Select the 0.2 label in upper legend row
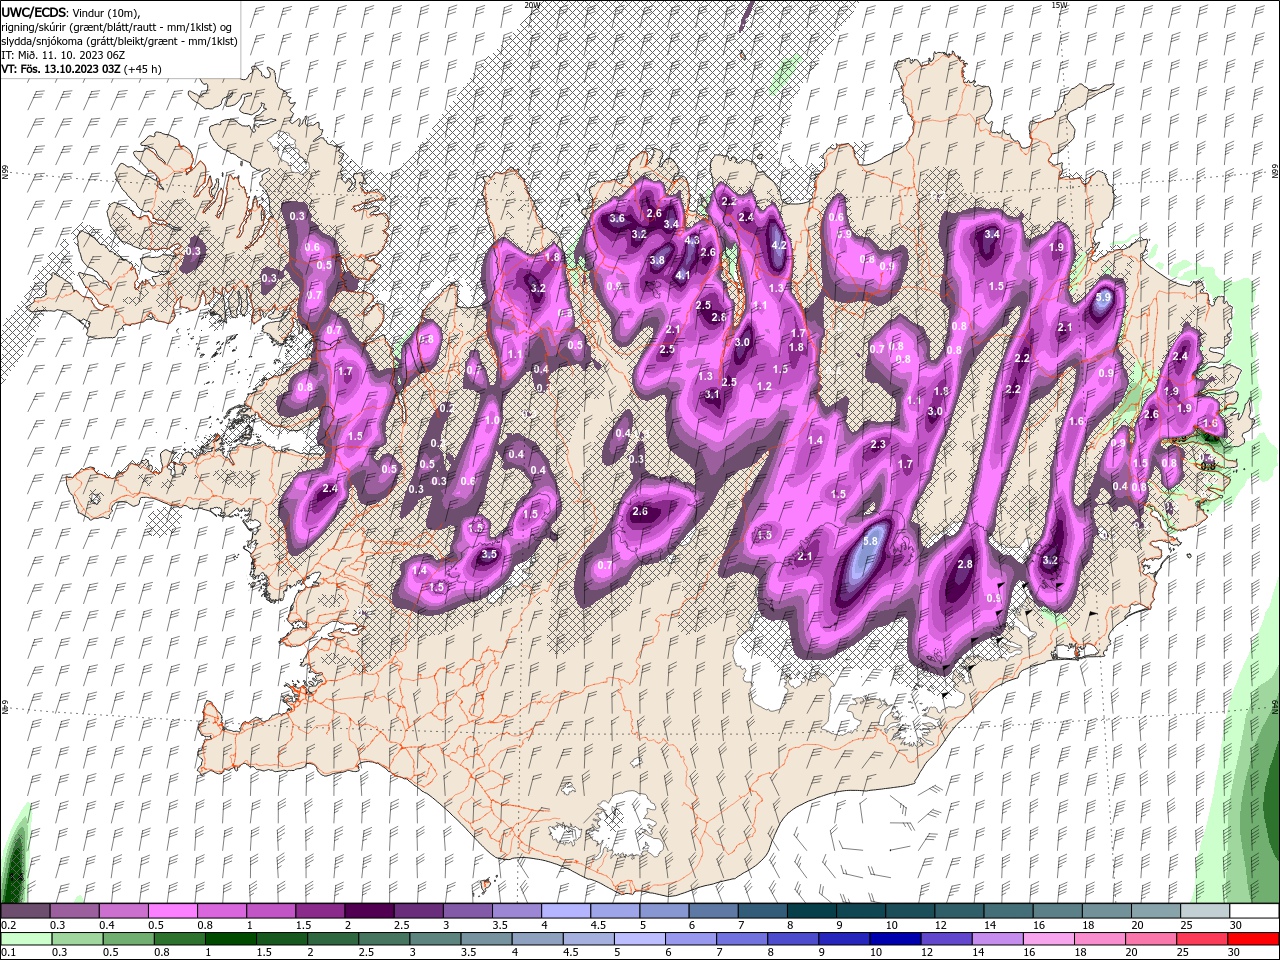 click(8, 925)
